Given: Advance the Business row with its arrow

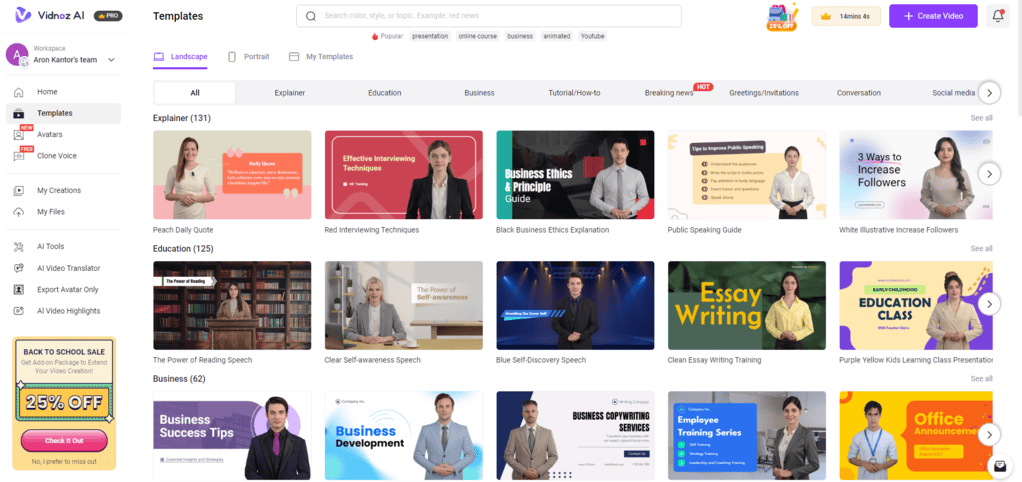Looking at the screenshot, I should (x=989, y=434).
